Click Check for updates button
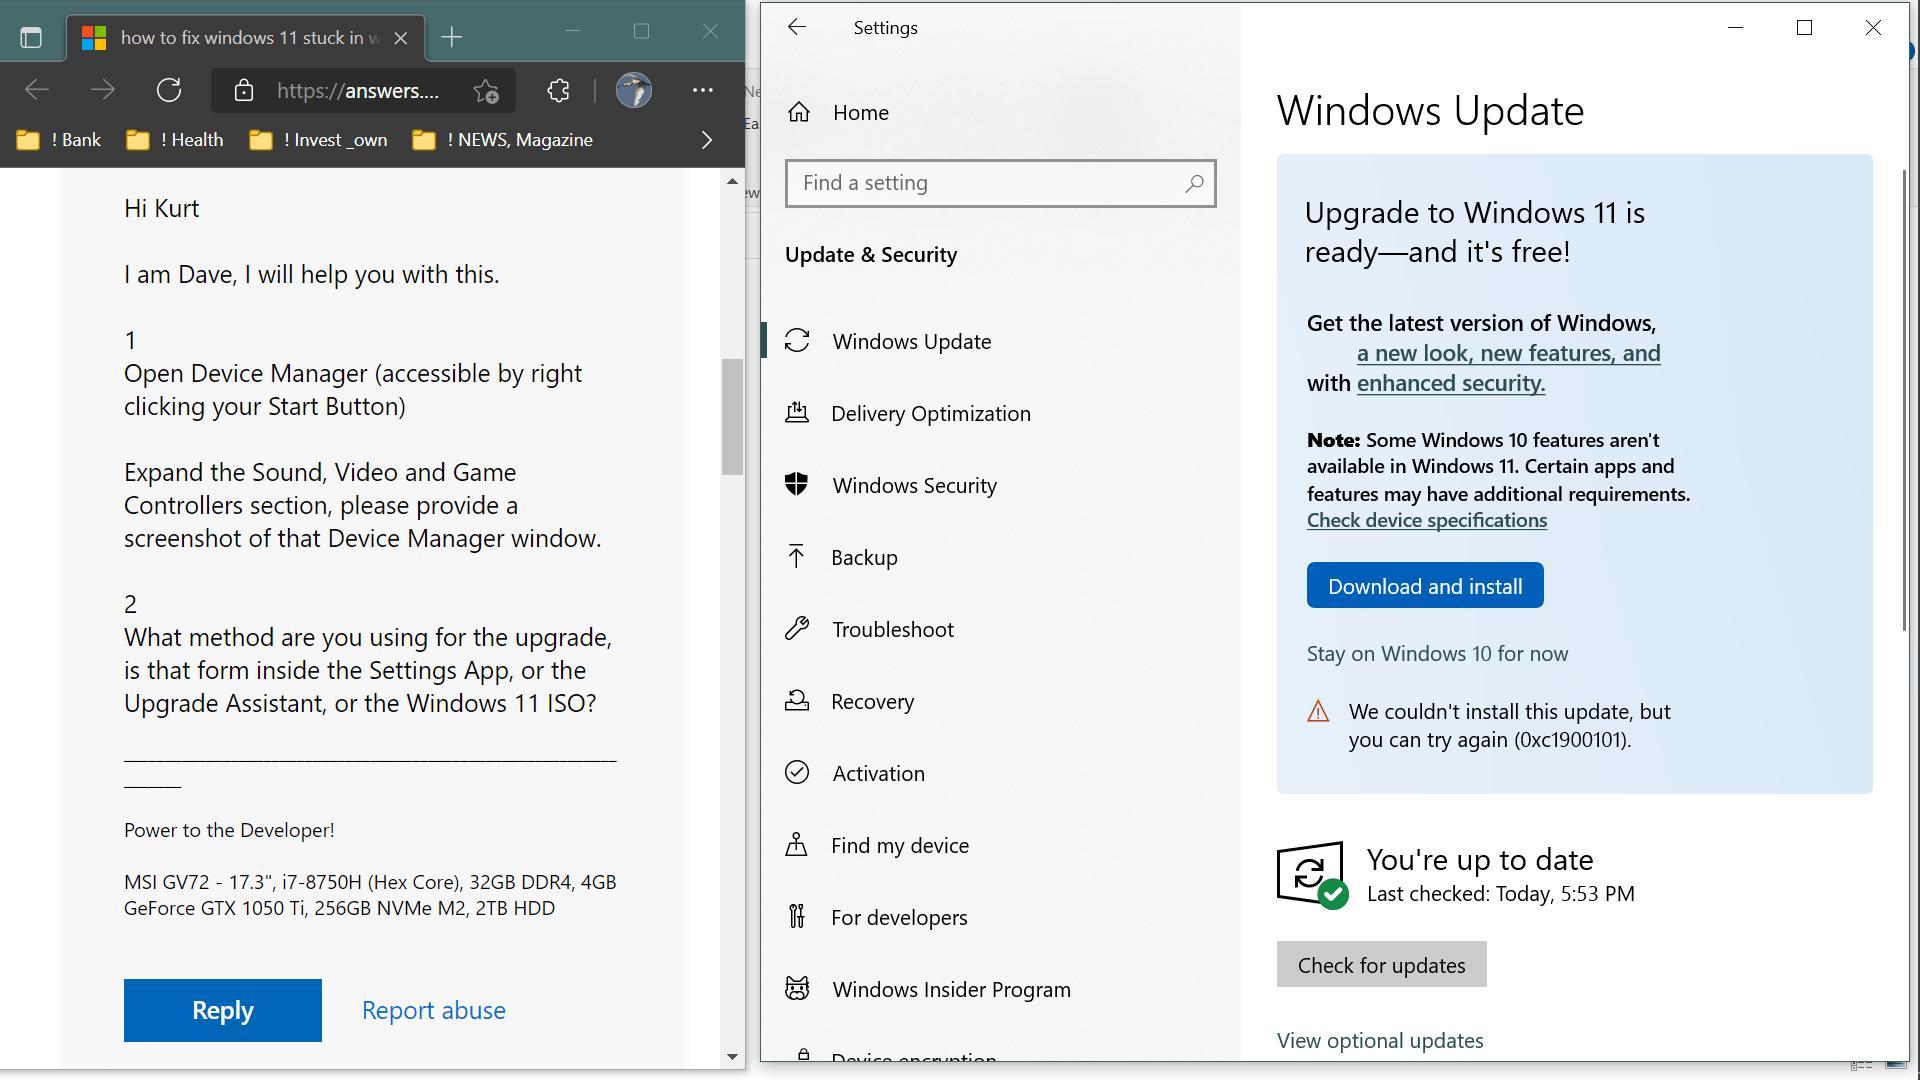This screenshot has width=1920, height=1080. coord(1381,964)
